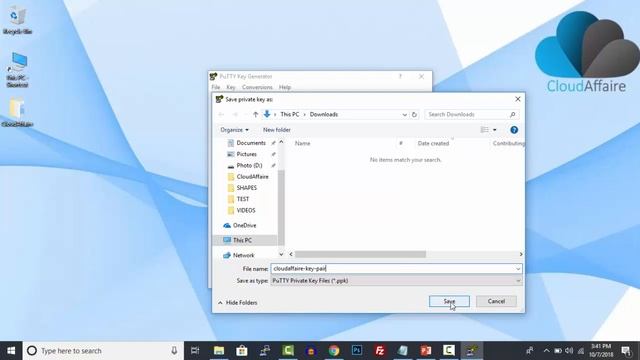Expand the address bar history dropdown
Screen dimensions: 640x360
click(404, 115)
